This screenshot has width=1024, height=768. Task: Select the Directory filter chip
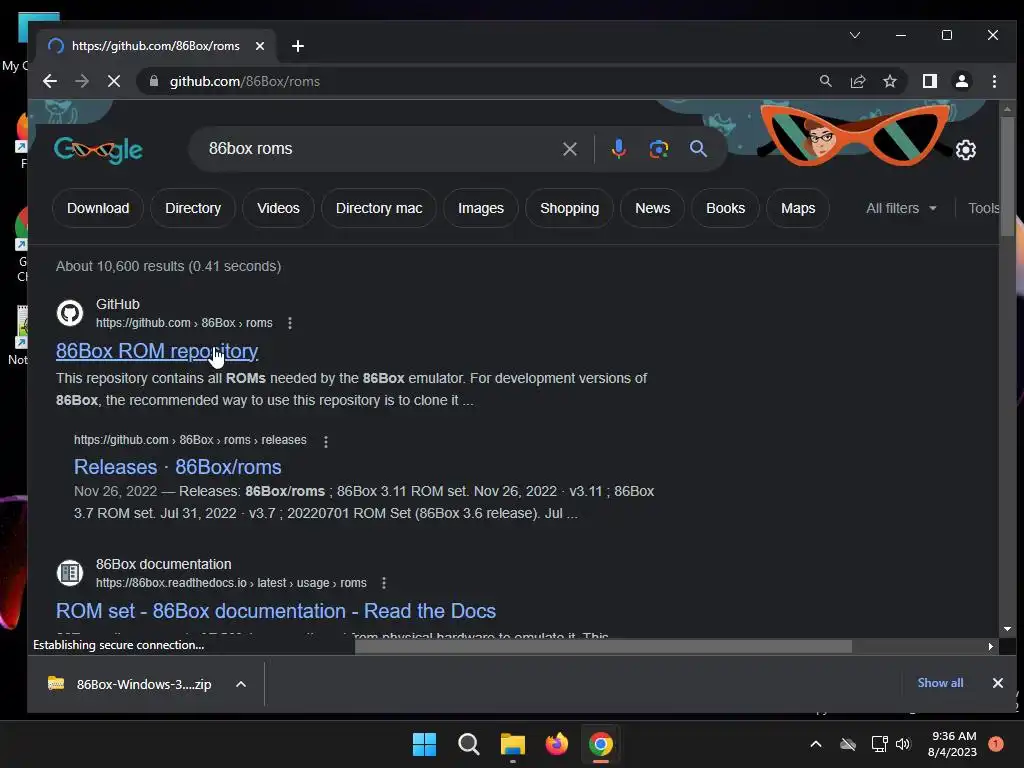pos(193,208)
